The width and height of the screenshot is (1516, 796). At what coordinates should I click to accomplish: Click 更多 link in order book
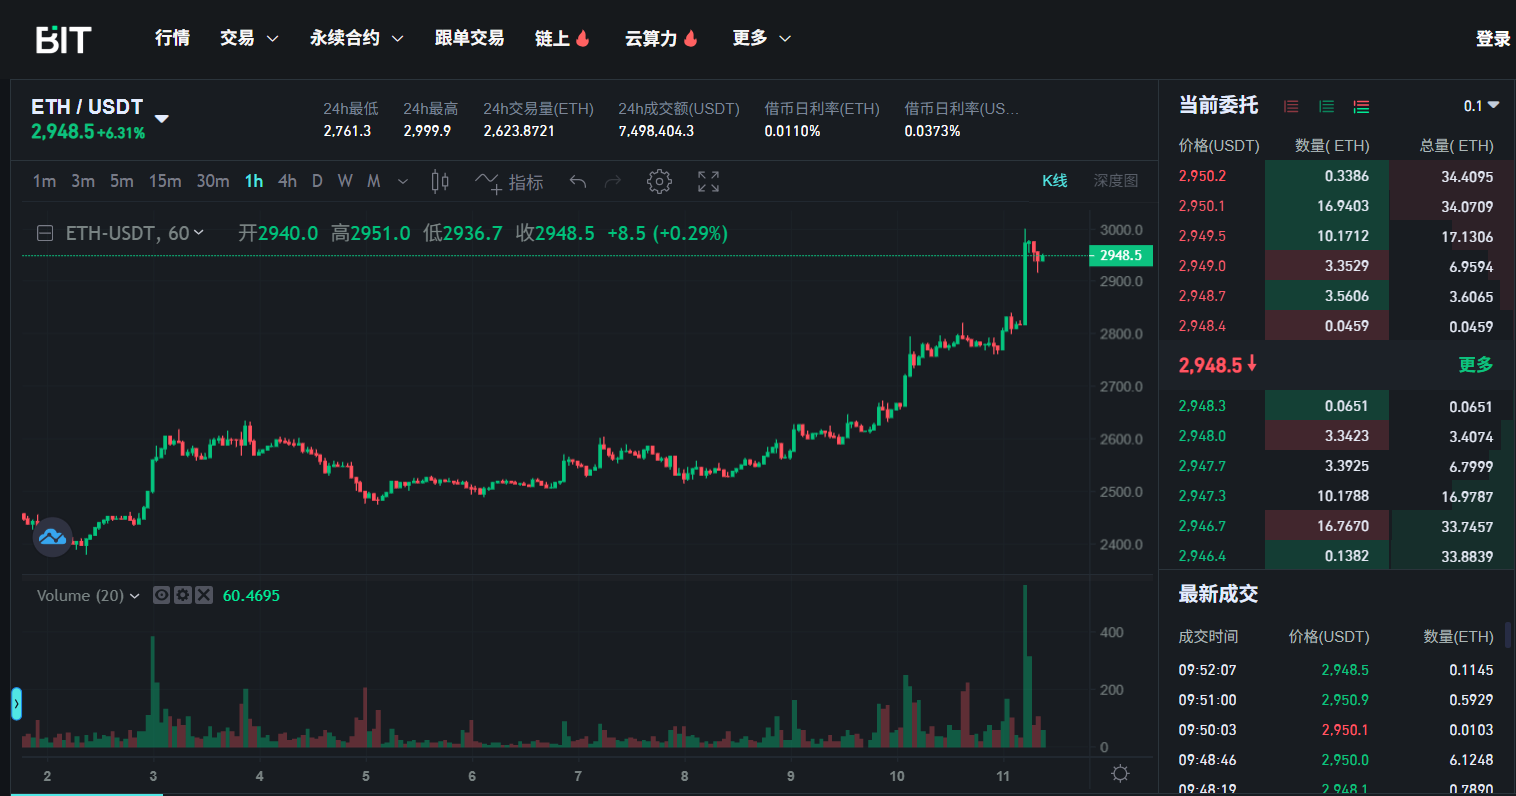tap(1475, 365)
